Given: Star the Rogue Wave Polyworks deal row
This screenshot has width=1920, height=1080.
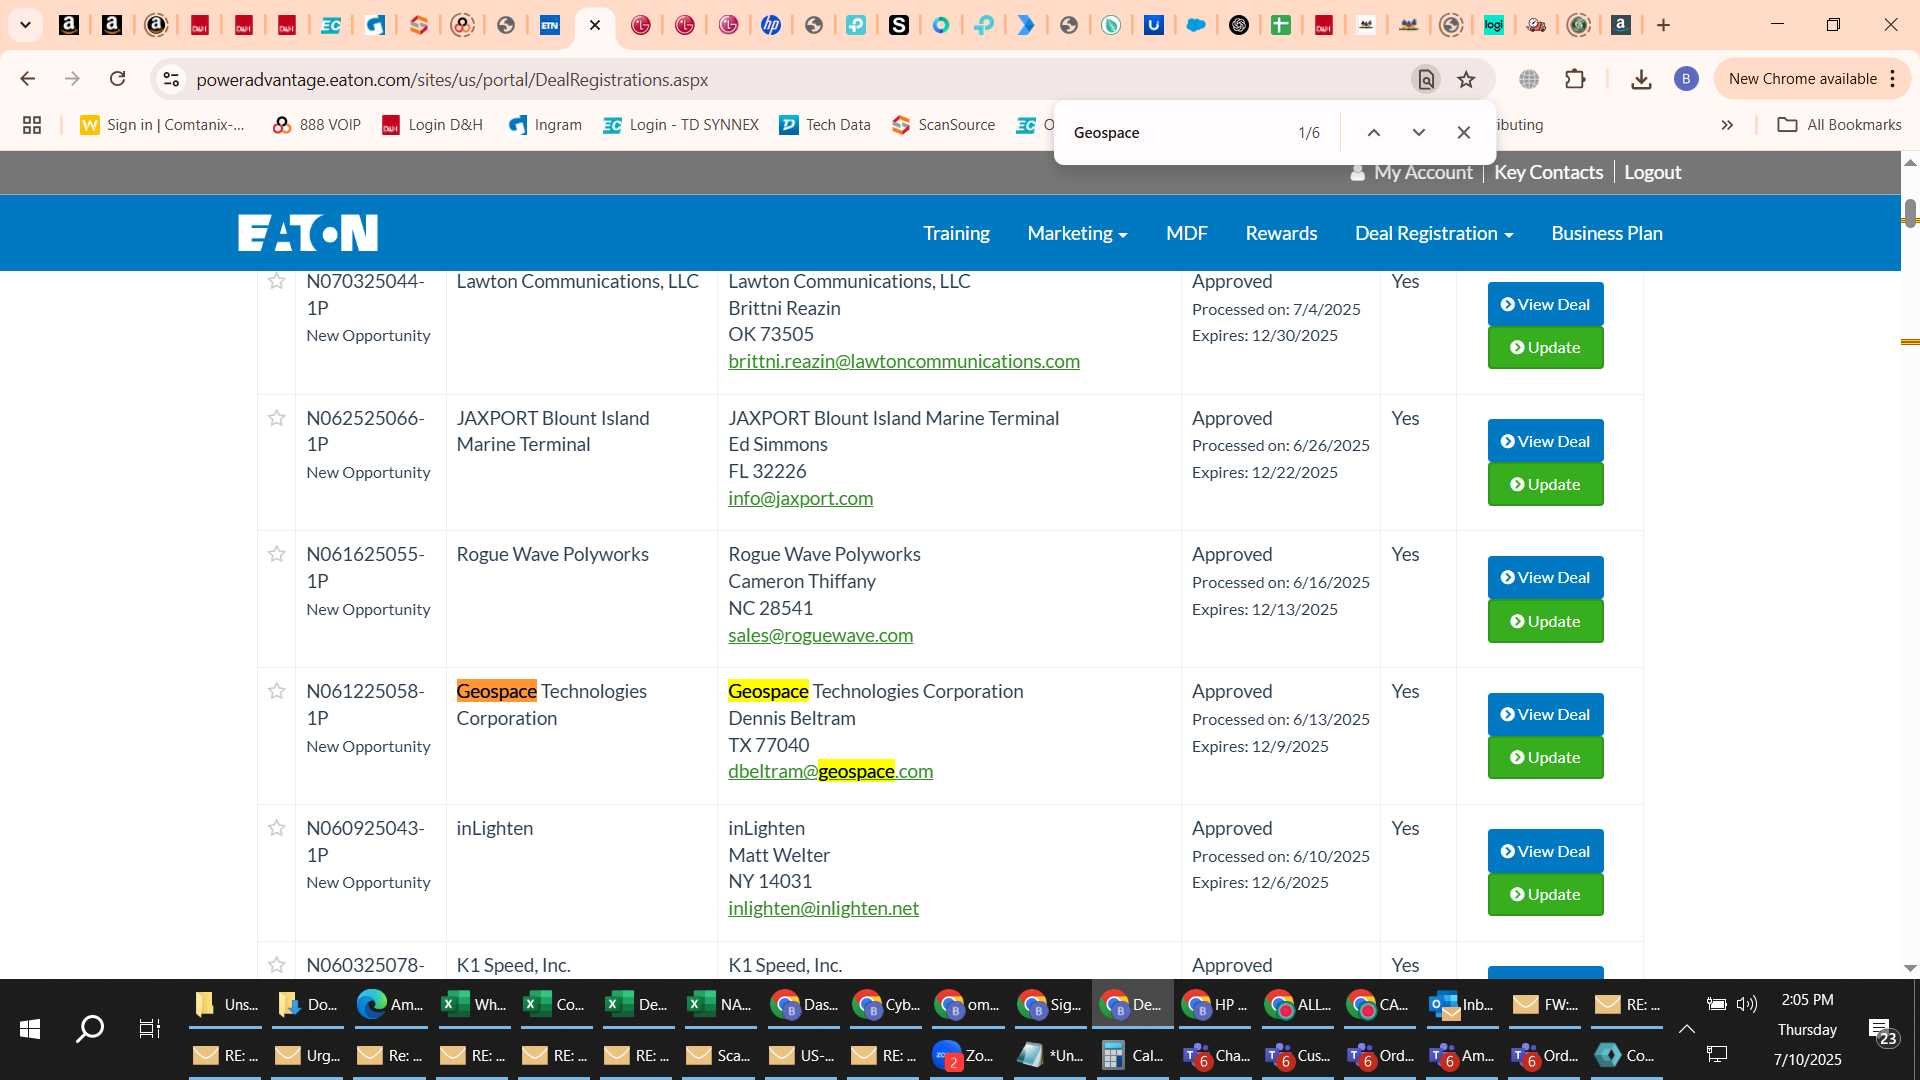Looking at the screenshot, I should tap(277, 554).
